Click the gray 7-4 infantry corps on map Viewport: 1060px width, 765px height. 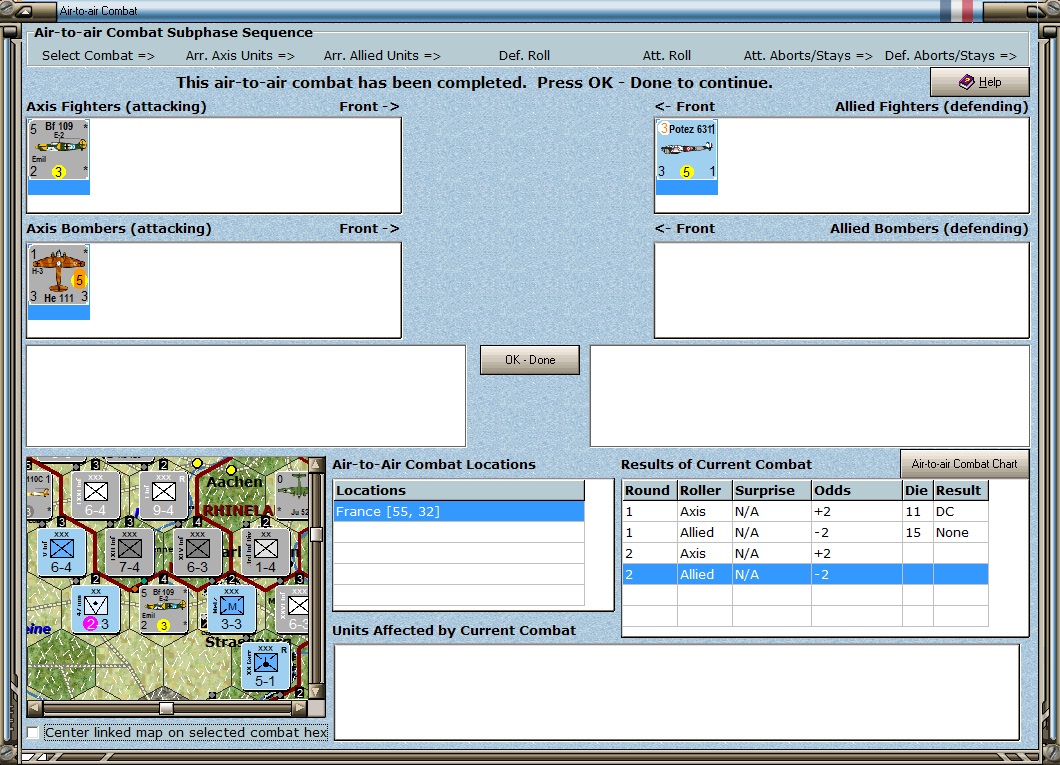pos(130,552)
